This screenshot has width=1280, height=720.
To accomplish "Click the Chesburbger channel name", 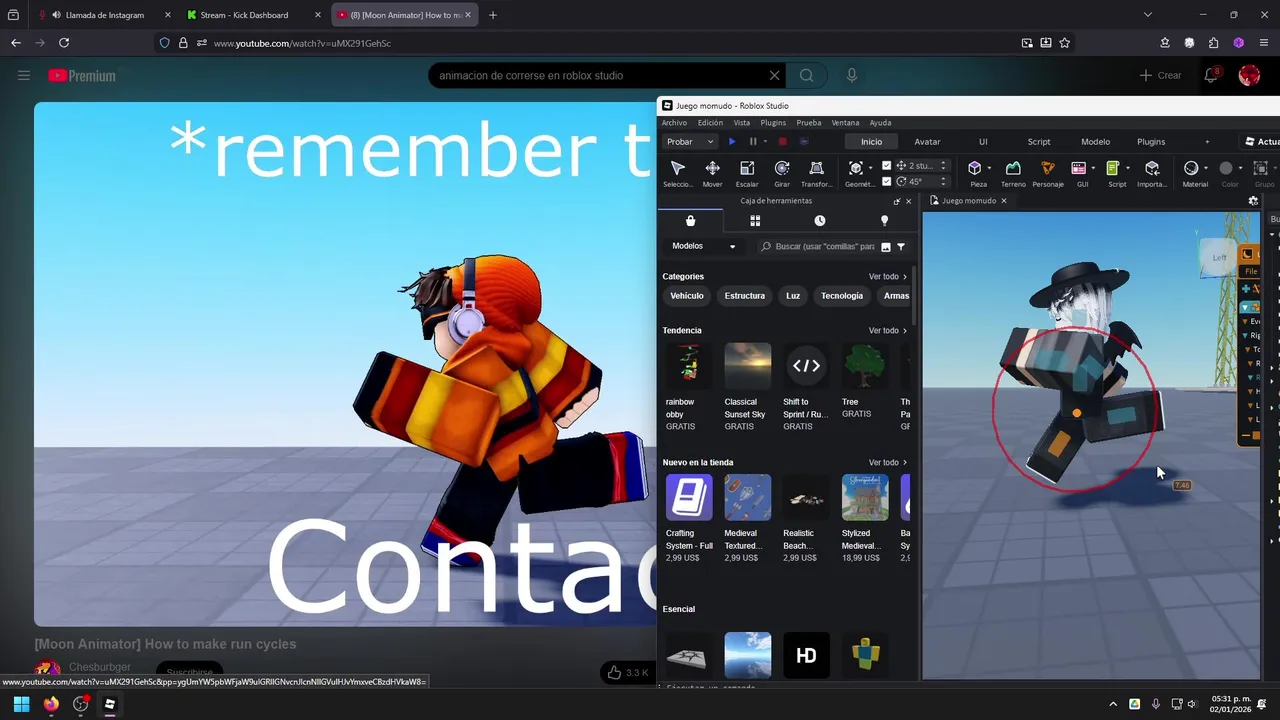I will [100, 667].
